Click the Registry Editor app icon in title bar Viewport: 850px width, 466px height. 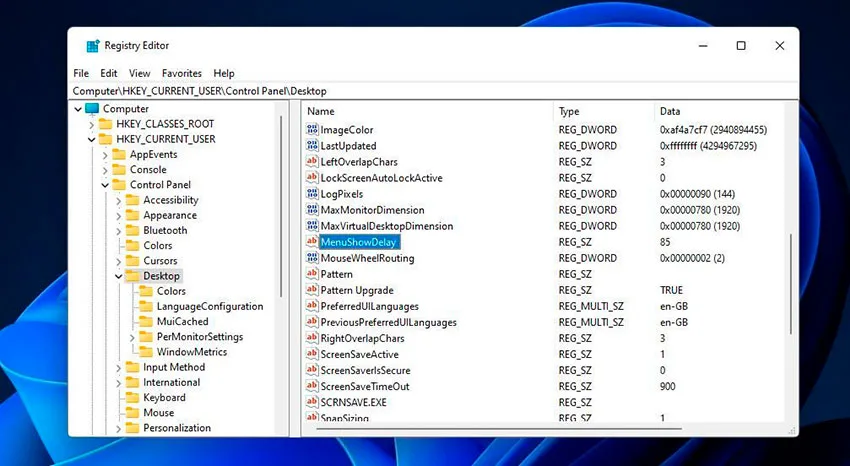tap(93, 46)
